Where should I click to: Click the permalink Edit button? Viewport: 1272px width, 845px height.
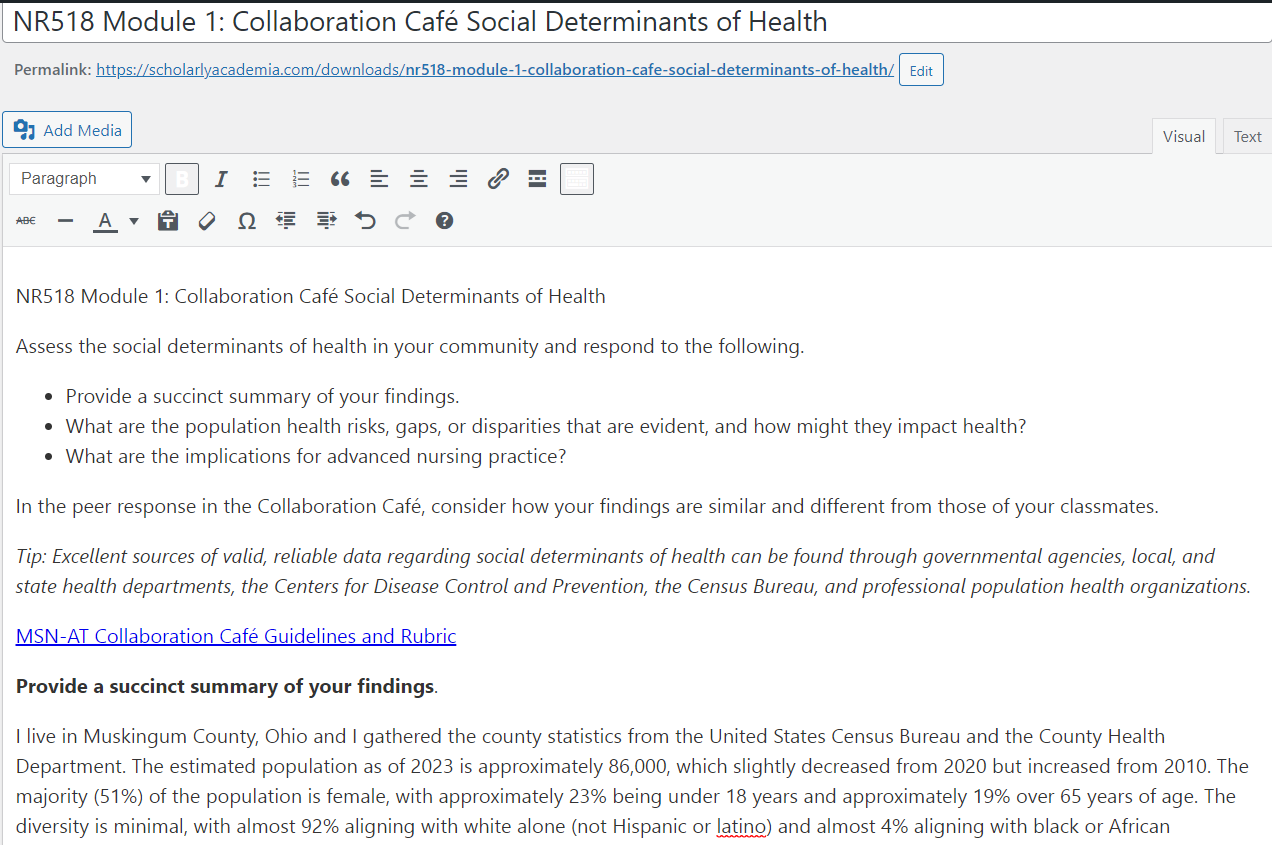pyautogui.click(x=921, y=71)
